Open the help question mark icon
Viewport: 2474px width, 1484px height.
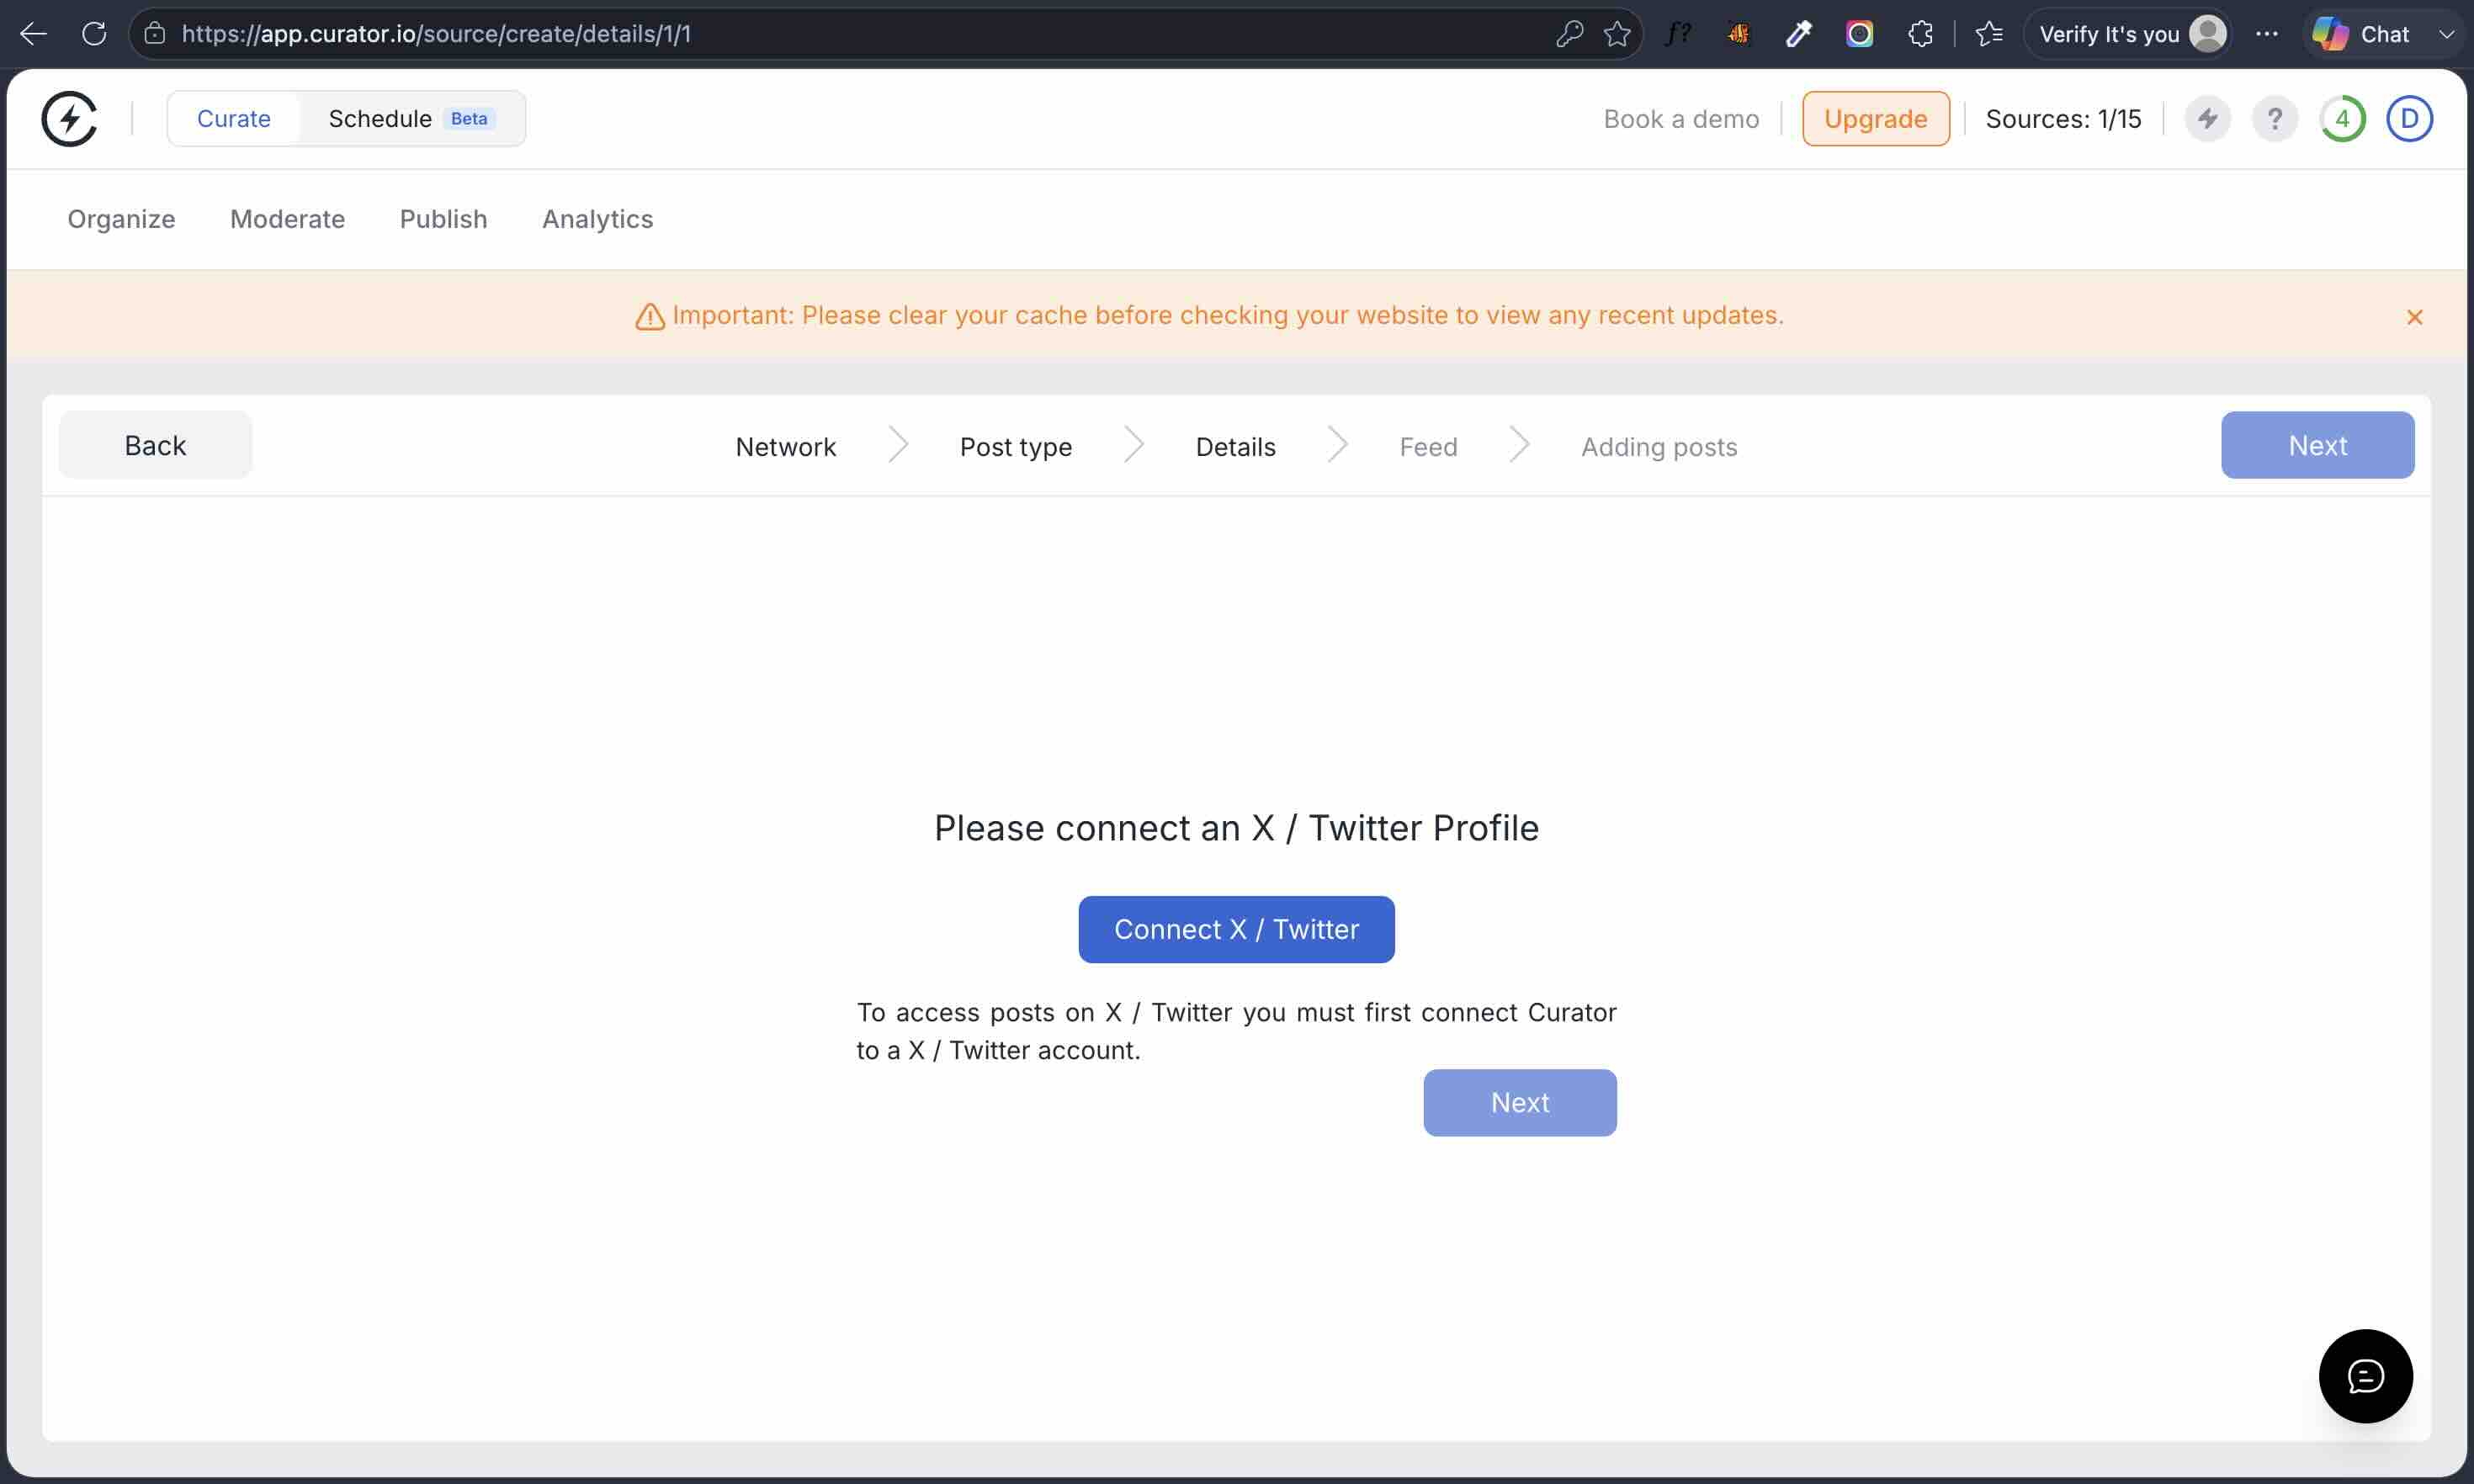(x=2274, y=119)
